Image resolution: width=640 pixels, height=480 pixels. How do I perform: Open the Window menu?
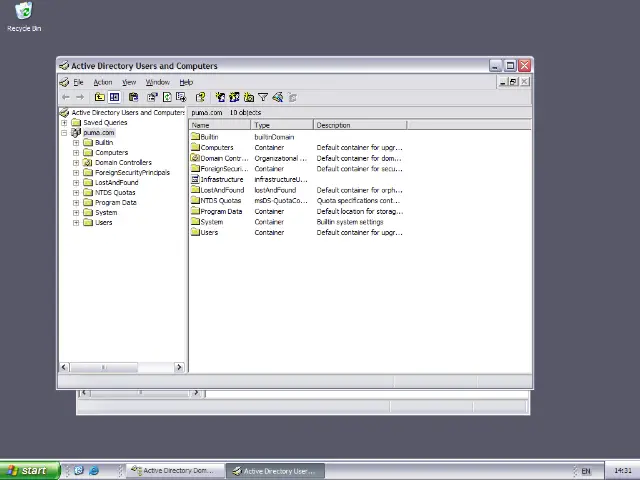(x=158, y=82)
